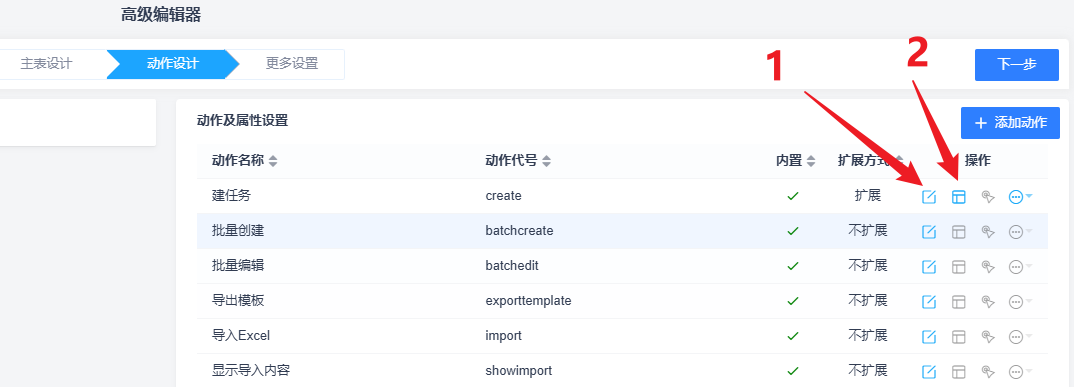Click the 建任务 action name cell
Screen dimensions: 1074x387
[232, 195]
